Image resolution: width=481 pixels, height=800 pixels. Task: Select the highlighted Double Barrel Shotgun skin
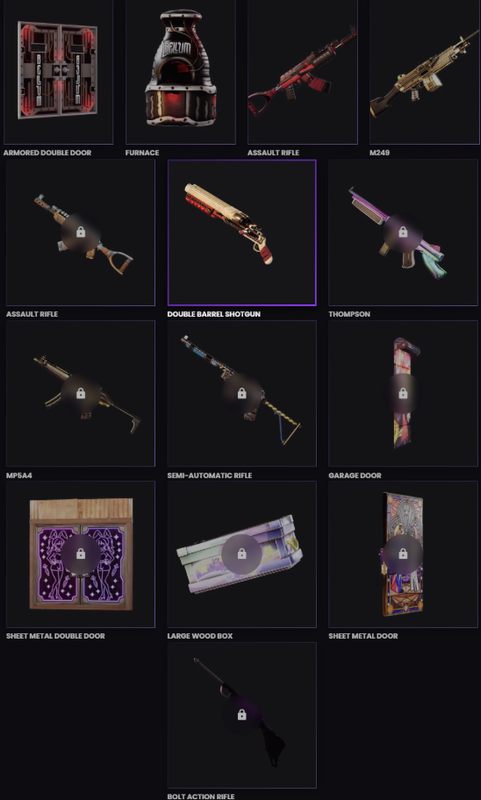[242, 233]
